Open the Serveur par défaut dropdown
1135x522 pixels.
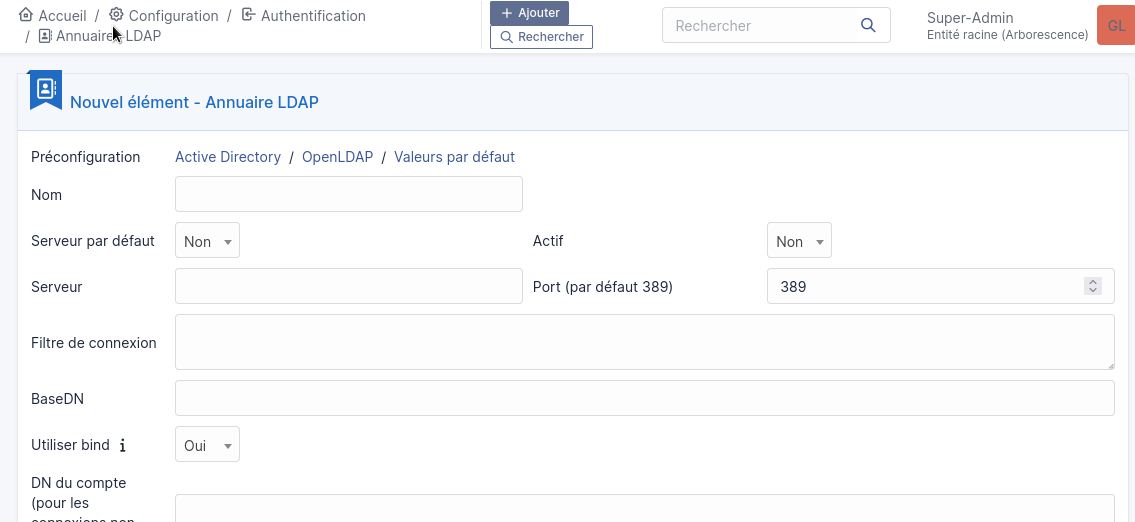pos(207,241)
